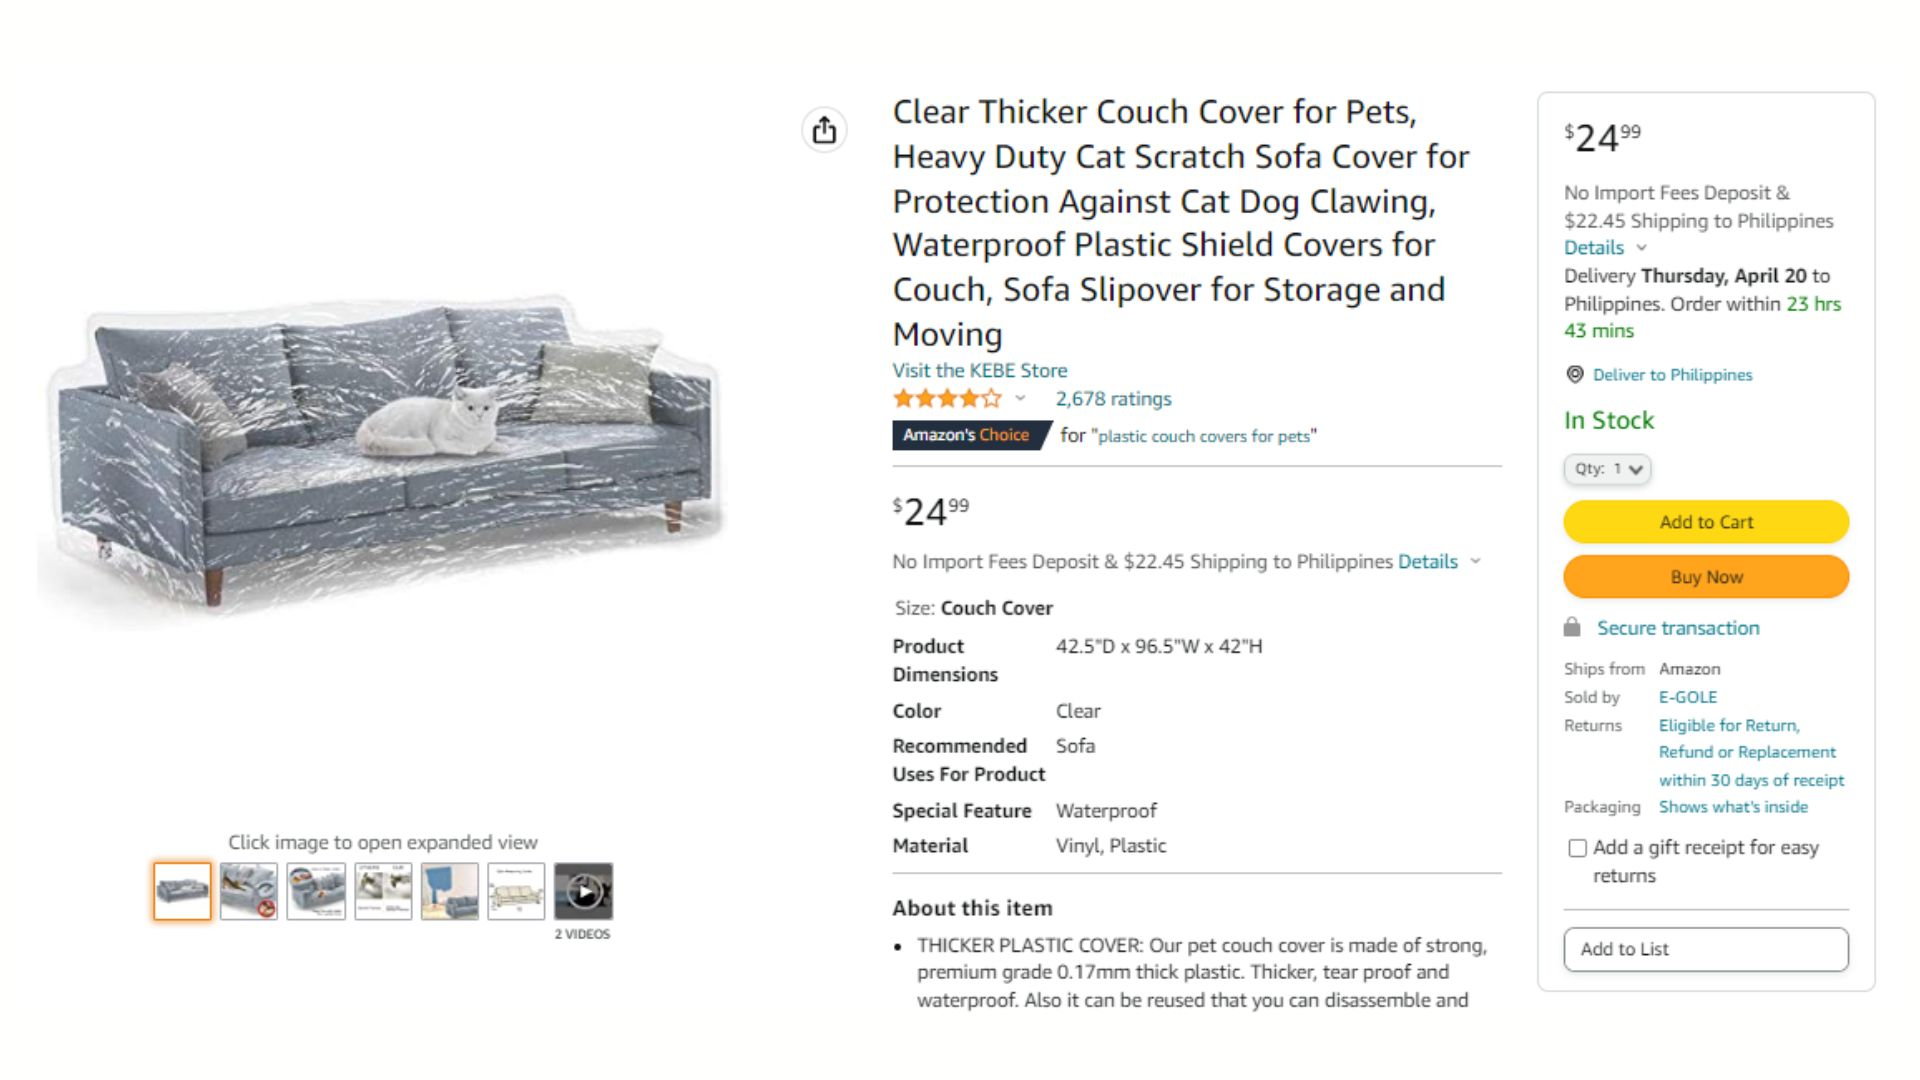Click the Add to Cart button
Viewport: 1920px width, 1080px height.
pos(1706,522)
